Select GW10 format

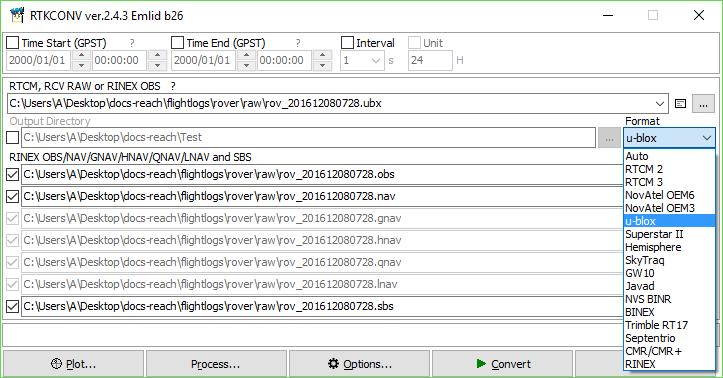click(669, 273)
